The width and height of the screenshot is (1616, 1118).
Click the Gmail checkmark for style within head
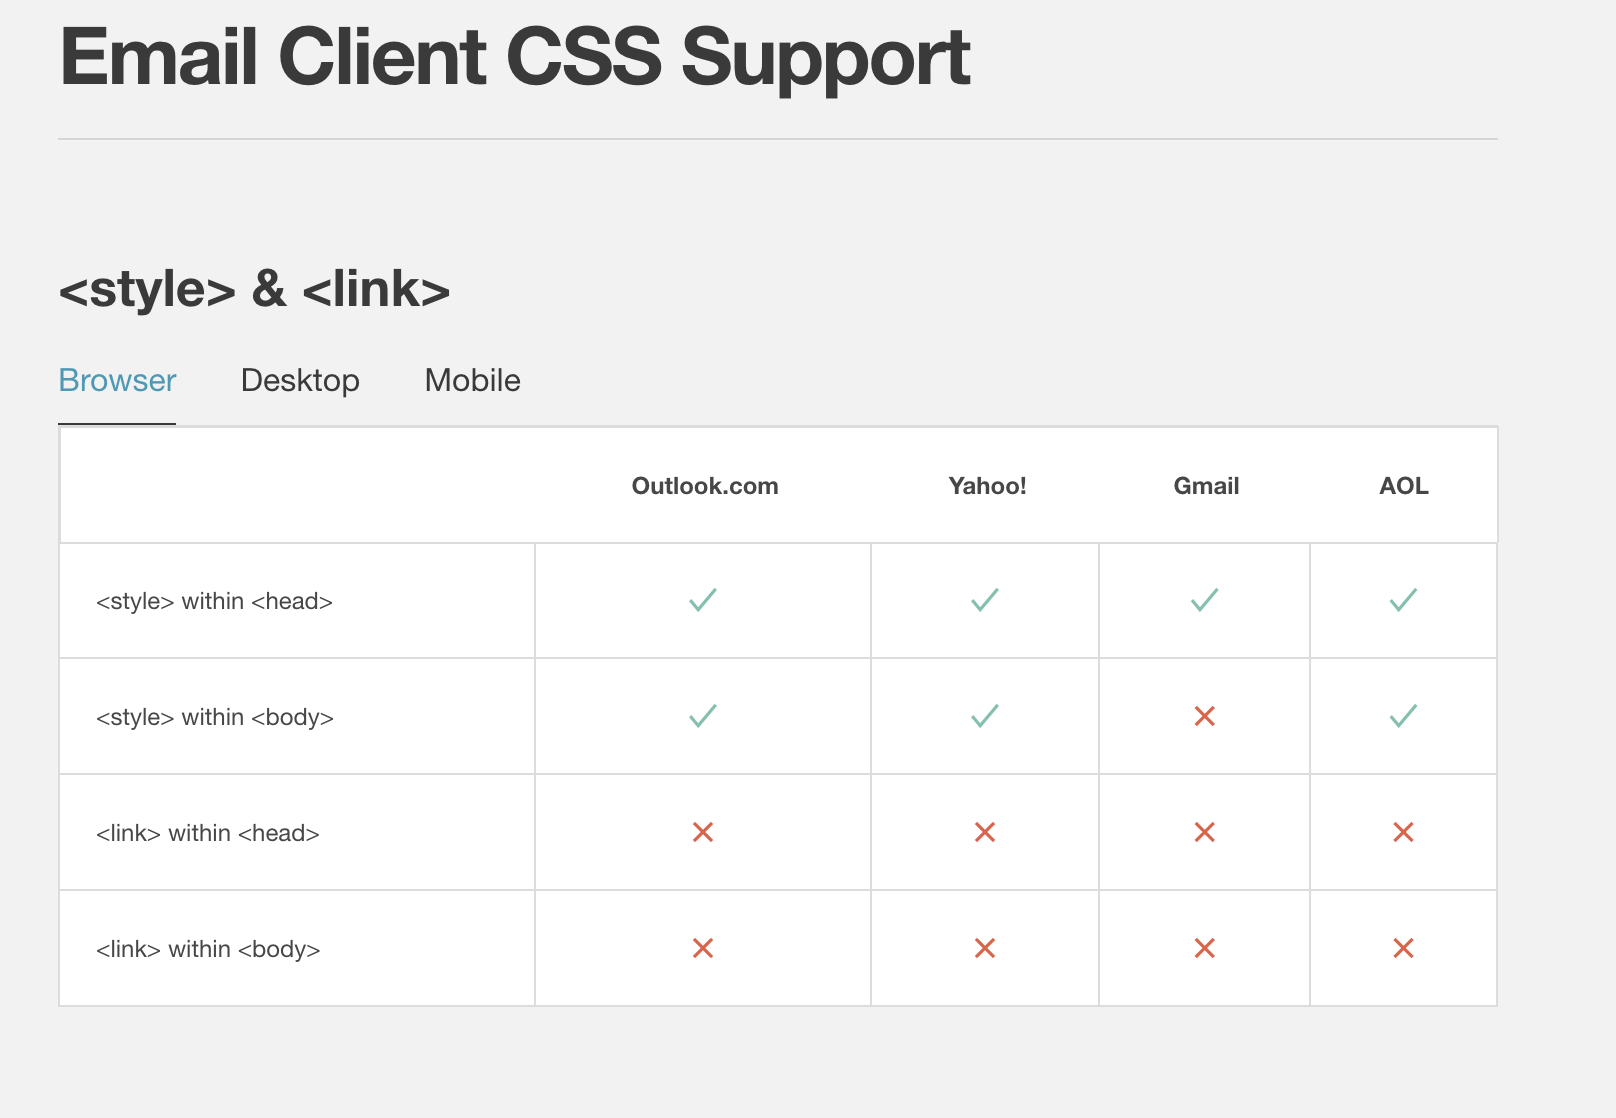coord(1204,600)
